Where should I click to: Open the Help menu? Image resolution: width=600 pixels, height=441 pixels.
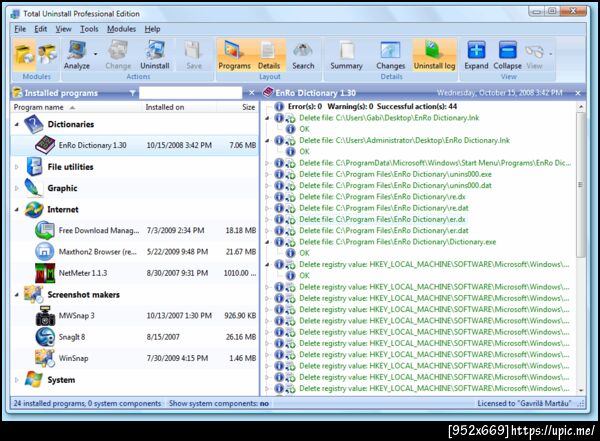click(x=152, y=29)
